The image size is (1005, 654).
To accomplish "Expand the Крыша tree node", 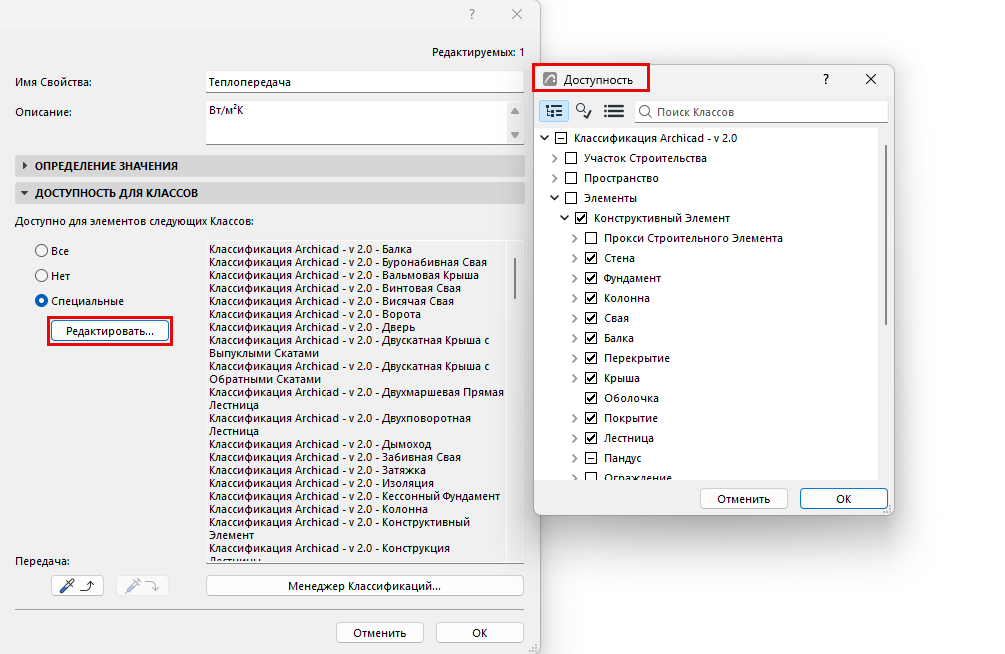I will 575,378.
